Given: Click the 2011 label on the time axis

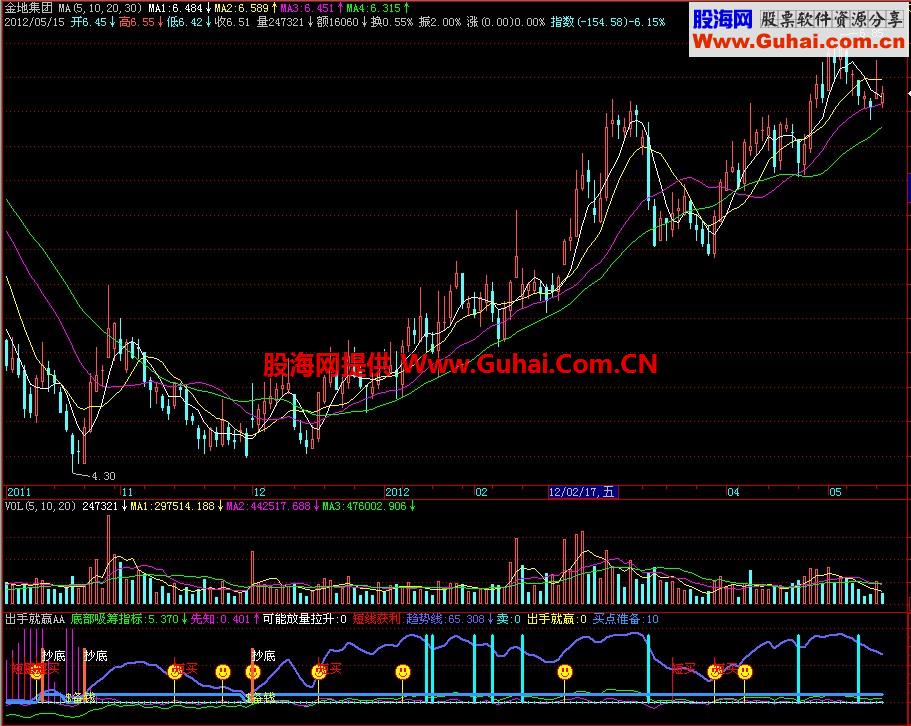Looking at the screenshot, I should coord(19,492).
